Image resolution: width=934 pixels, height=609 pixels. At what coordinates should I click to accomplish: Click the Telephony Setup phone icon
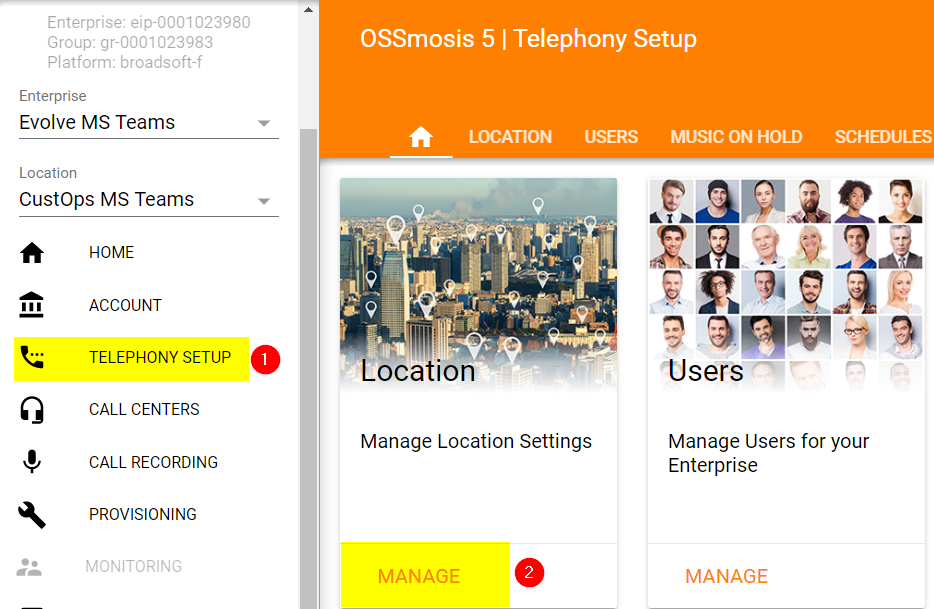pos(32,358)
